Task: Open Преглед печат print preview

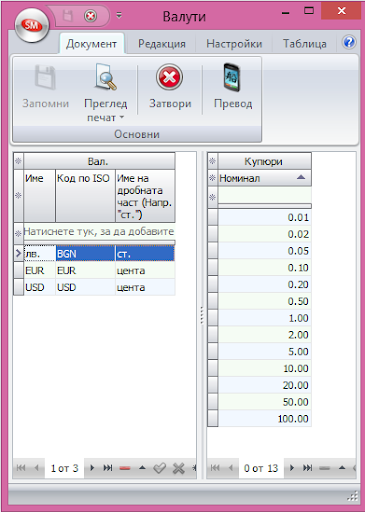Action: point(105,93)
